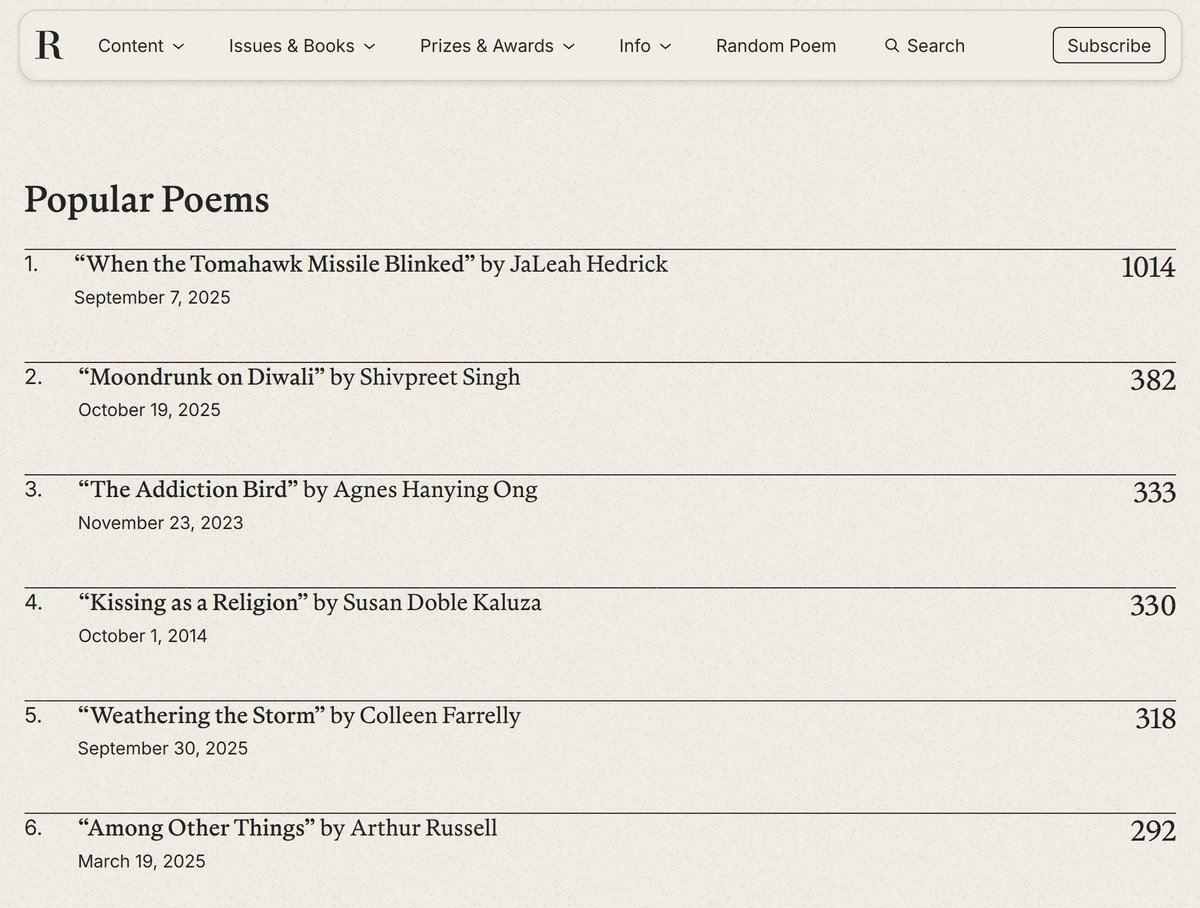Click the count 292
Viewport: 1200px width, 908px height.
[1153, 832]
